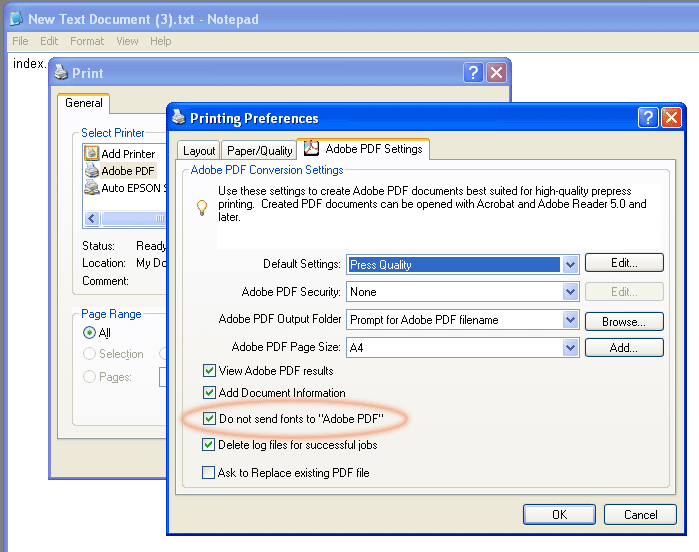The image size is (699, 552).
Task: Click the Printing Preferences help question mark
Action: (x=648, y=118)
